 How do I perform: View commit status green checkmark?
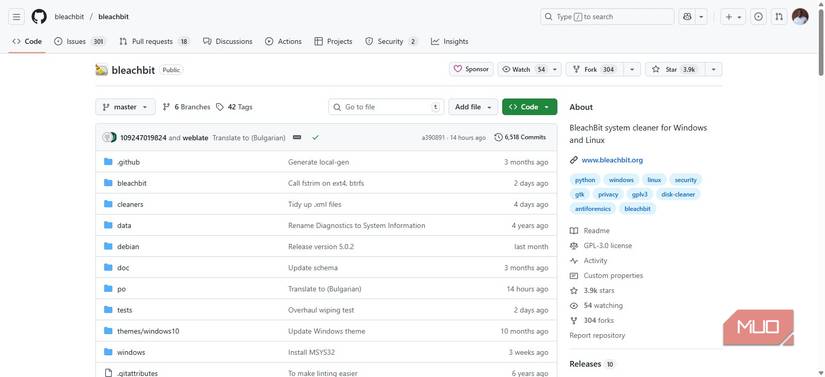[x=315, y=138]
